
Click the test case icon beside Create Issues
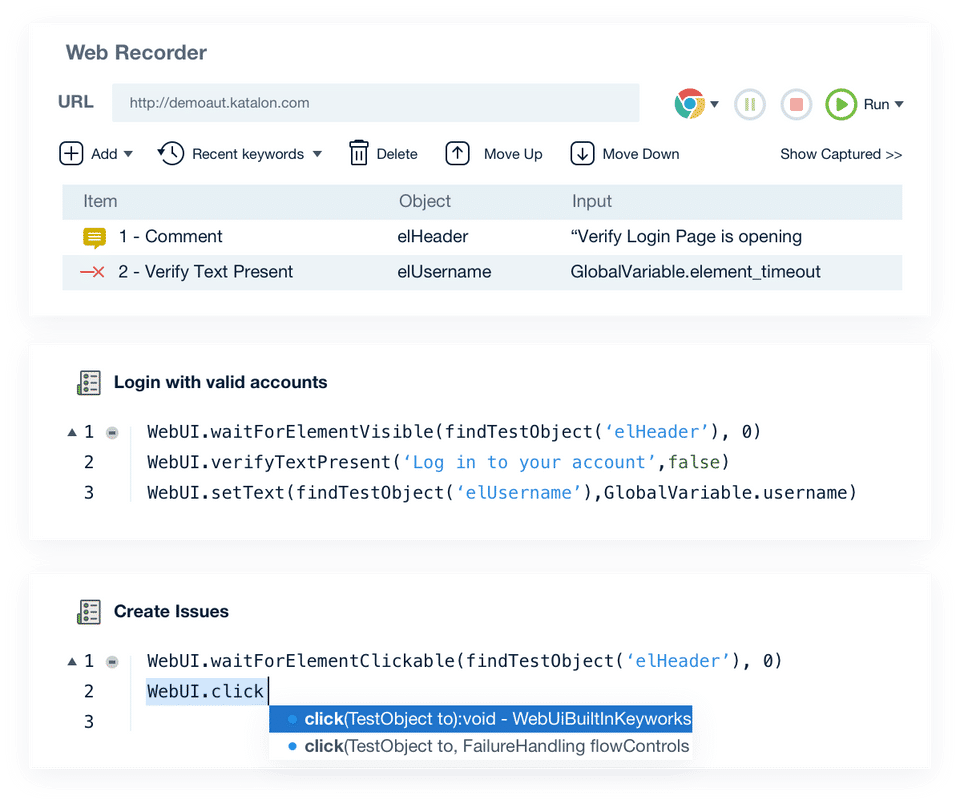[89, 612]
